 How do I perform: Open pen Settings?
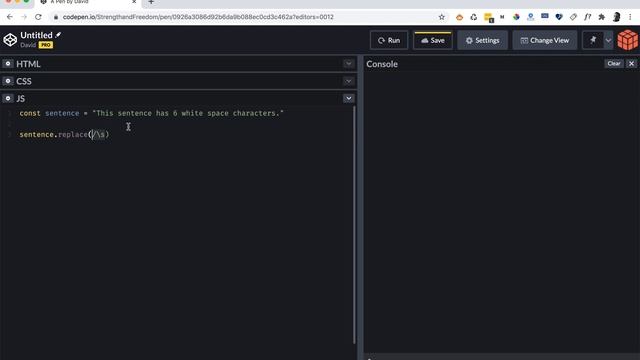(482, 40)
